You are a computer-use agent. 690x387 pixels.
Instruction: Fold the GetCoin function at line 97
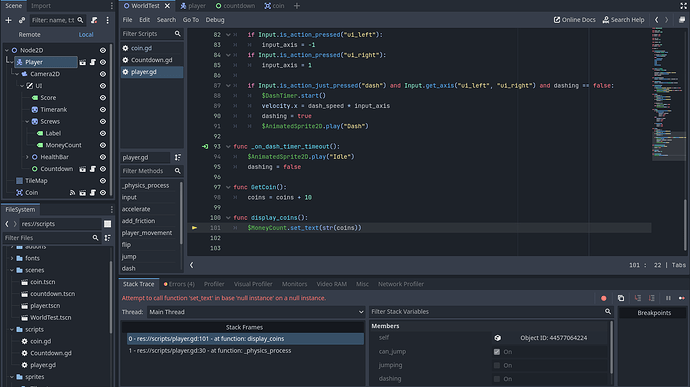[x=228, y=187]
